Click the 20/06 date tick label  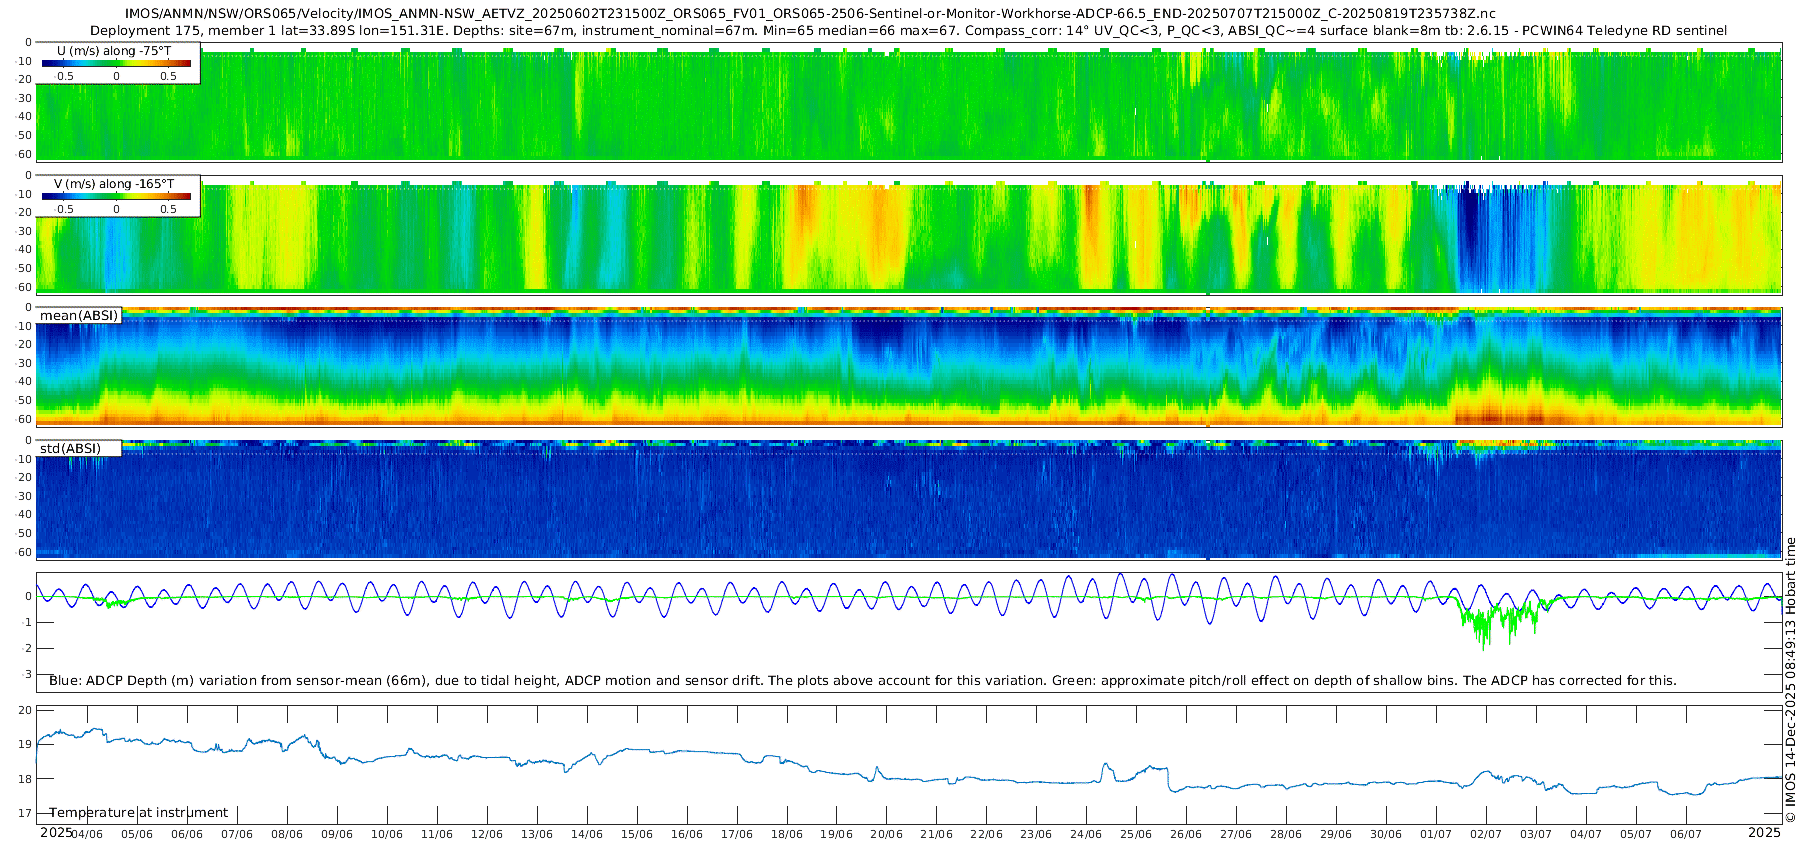click(886, 834)
